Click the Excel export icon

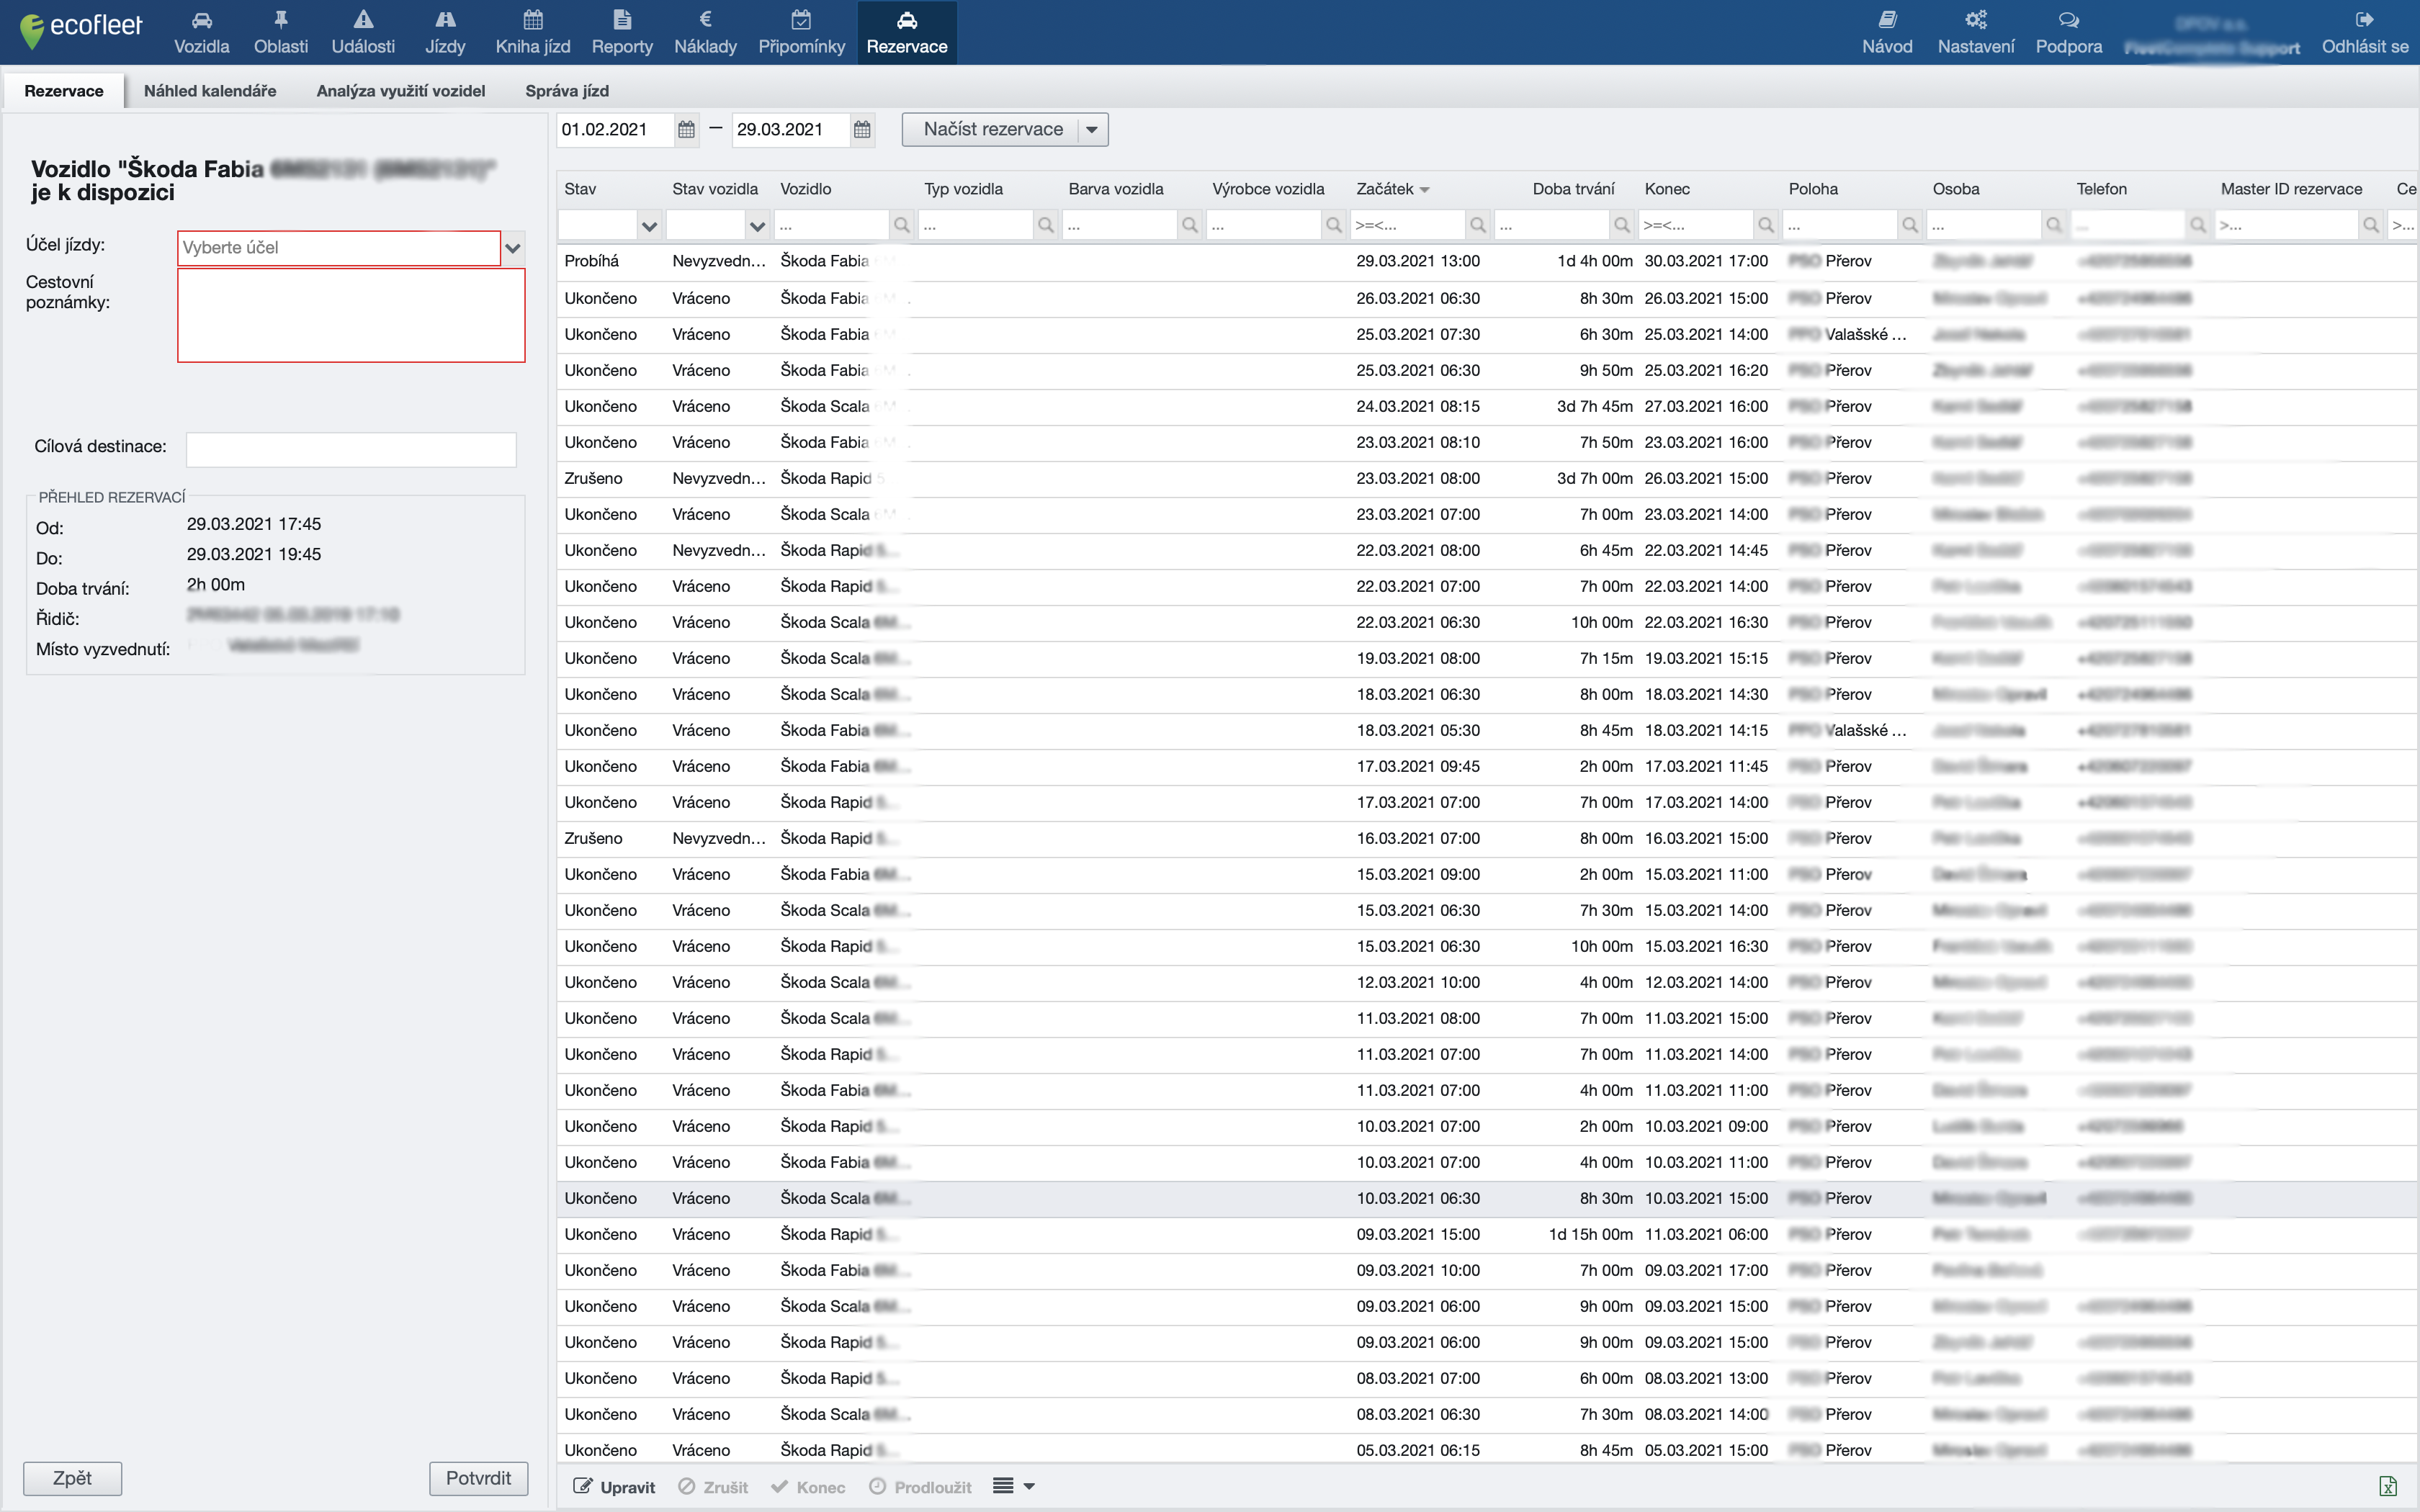point(2388,1486)
